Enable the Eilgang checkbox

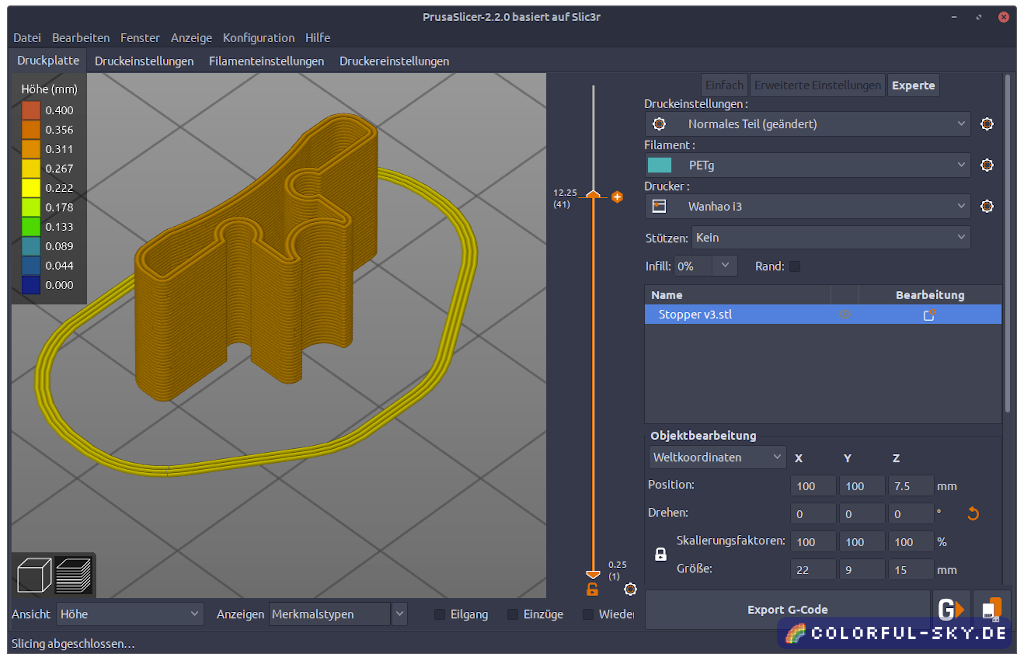(x=440, y=614)
